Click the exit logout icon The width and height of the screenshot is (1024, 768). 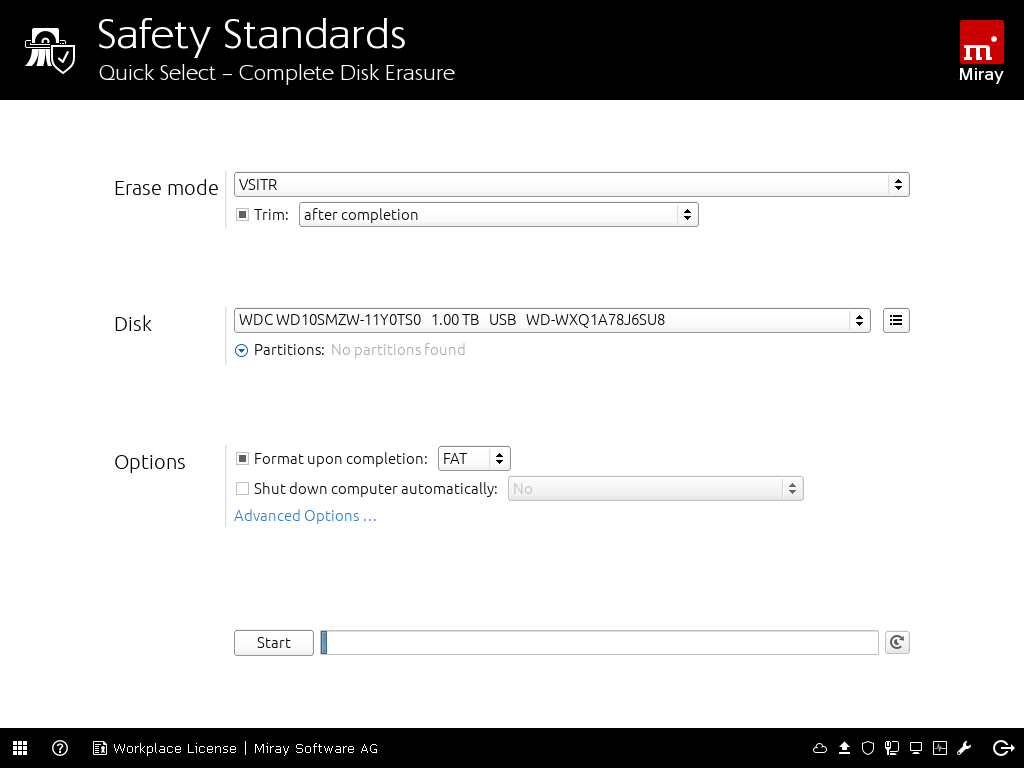(x=1004, y=748)
